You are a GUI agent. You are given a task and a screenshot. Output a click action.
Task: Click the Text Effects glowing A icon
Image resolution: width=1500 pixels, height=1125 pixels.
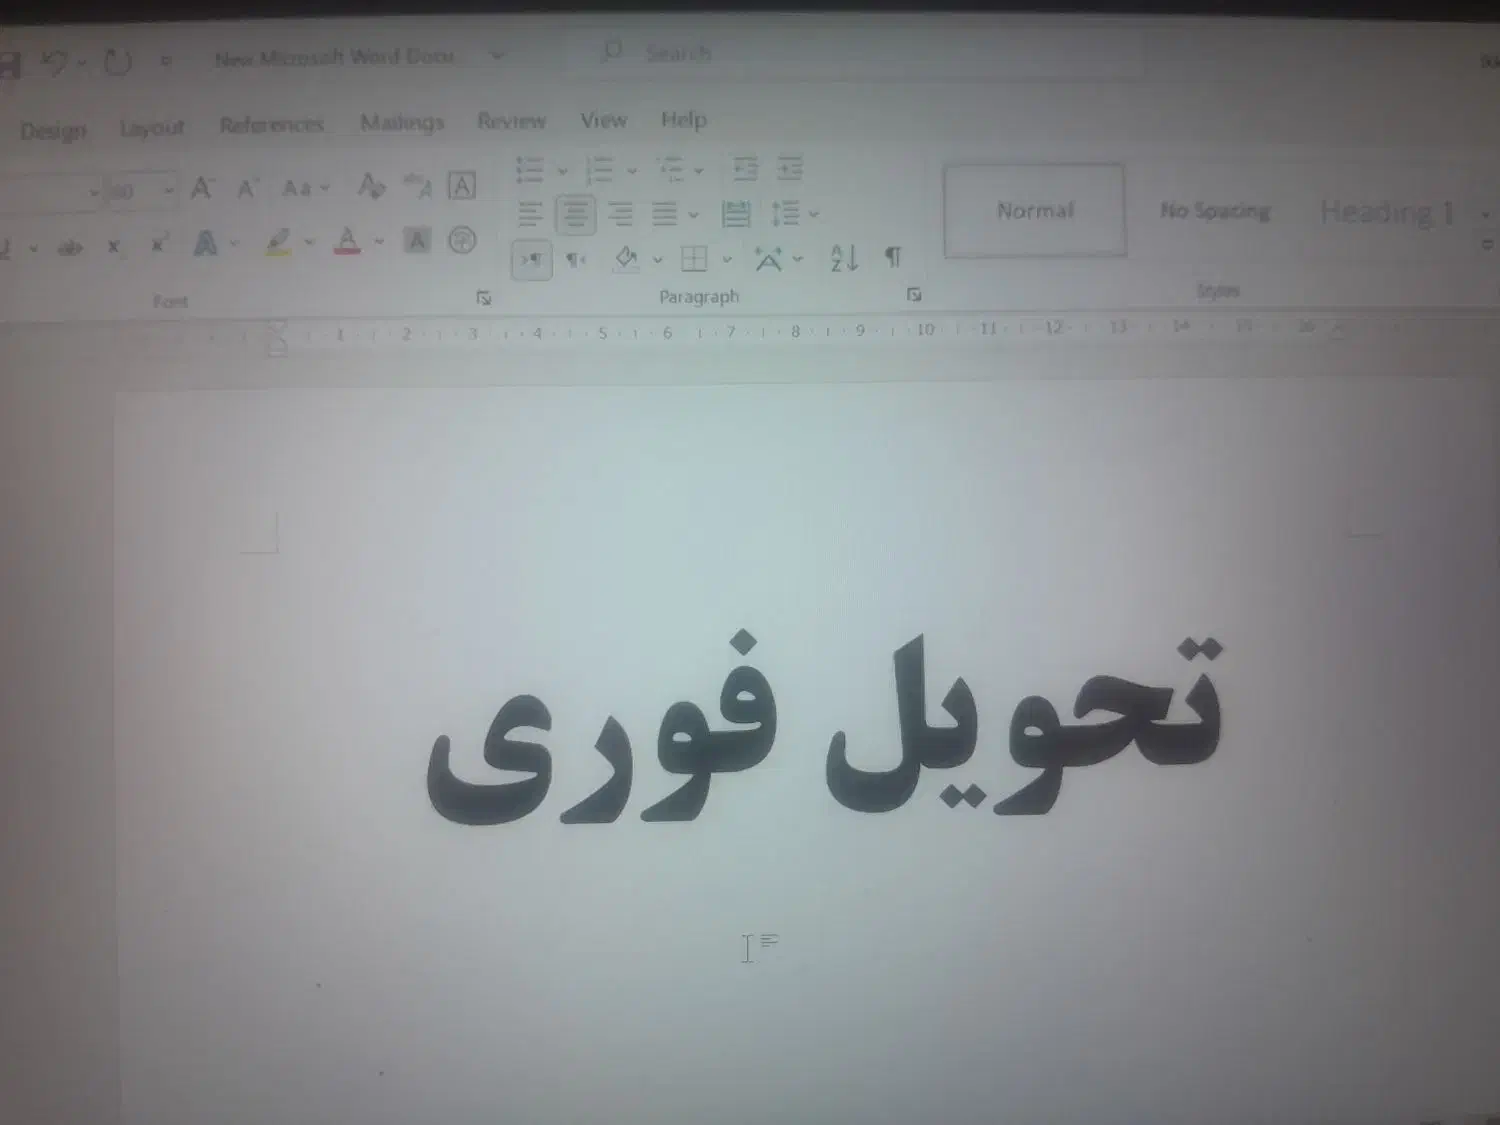(205, 243)
